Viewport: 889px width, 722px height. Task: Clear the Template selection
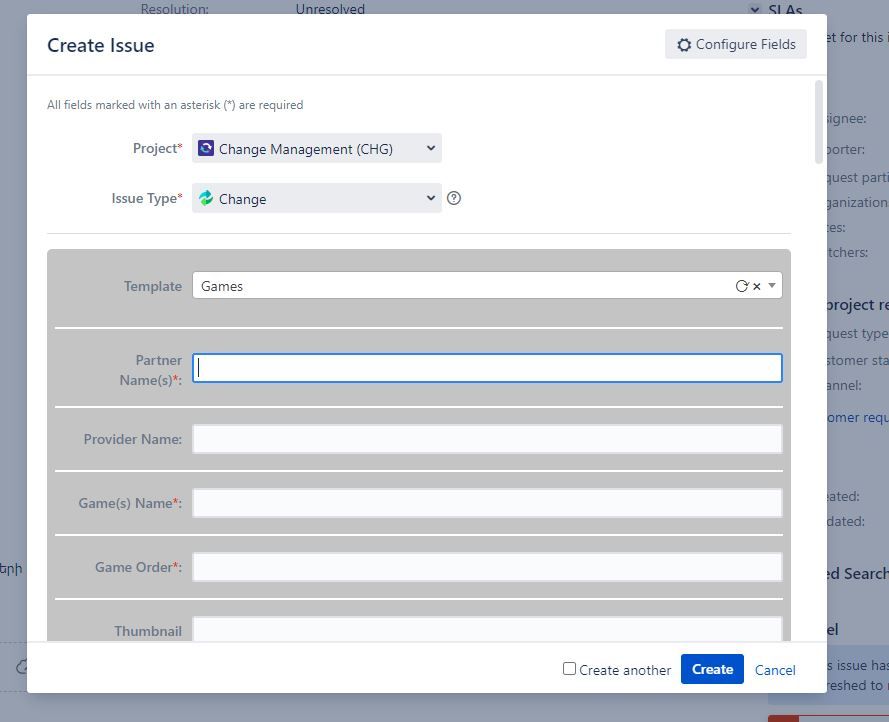756,287
